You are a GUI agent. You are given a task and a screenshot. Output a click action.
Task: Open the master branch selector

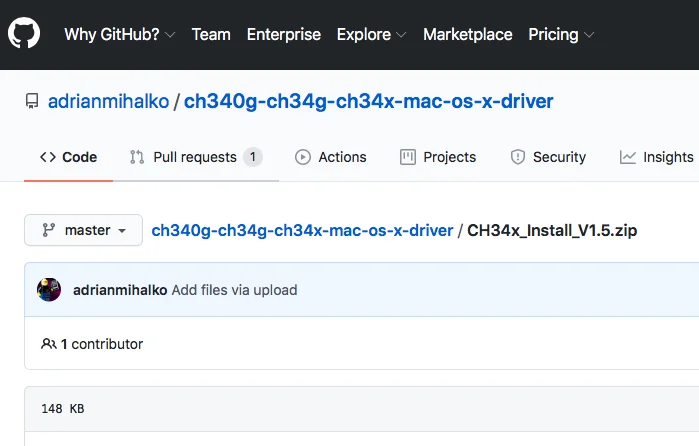click(x=84, y=230)
